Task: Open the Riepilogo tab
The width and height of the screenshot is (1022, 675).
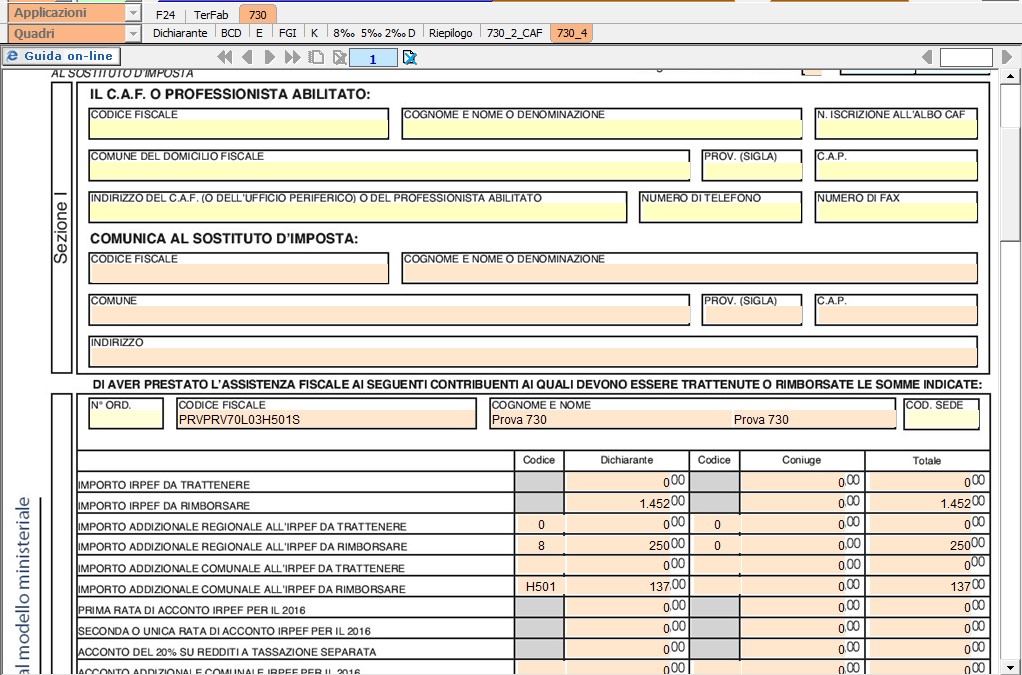Action: pos(450,33)
